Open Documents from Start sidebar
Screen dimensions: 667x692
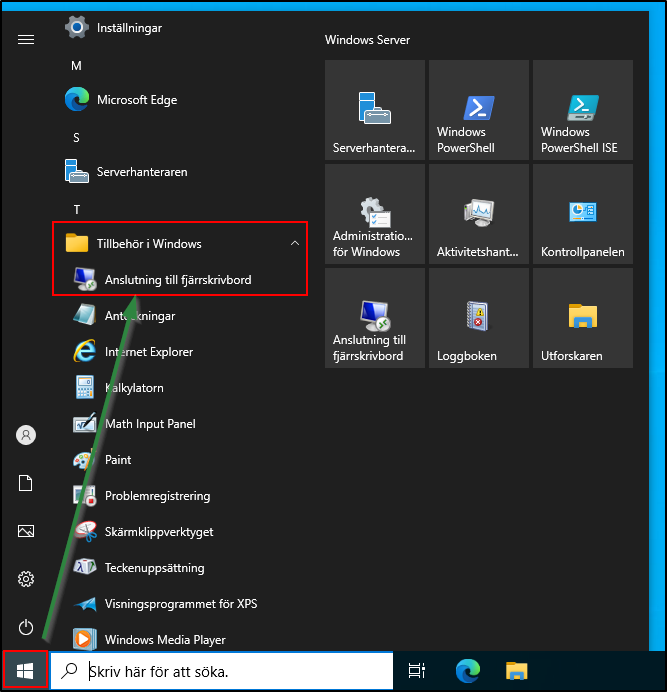26,483
